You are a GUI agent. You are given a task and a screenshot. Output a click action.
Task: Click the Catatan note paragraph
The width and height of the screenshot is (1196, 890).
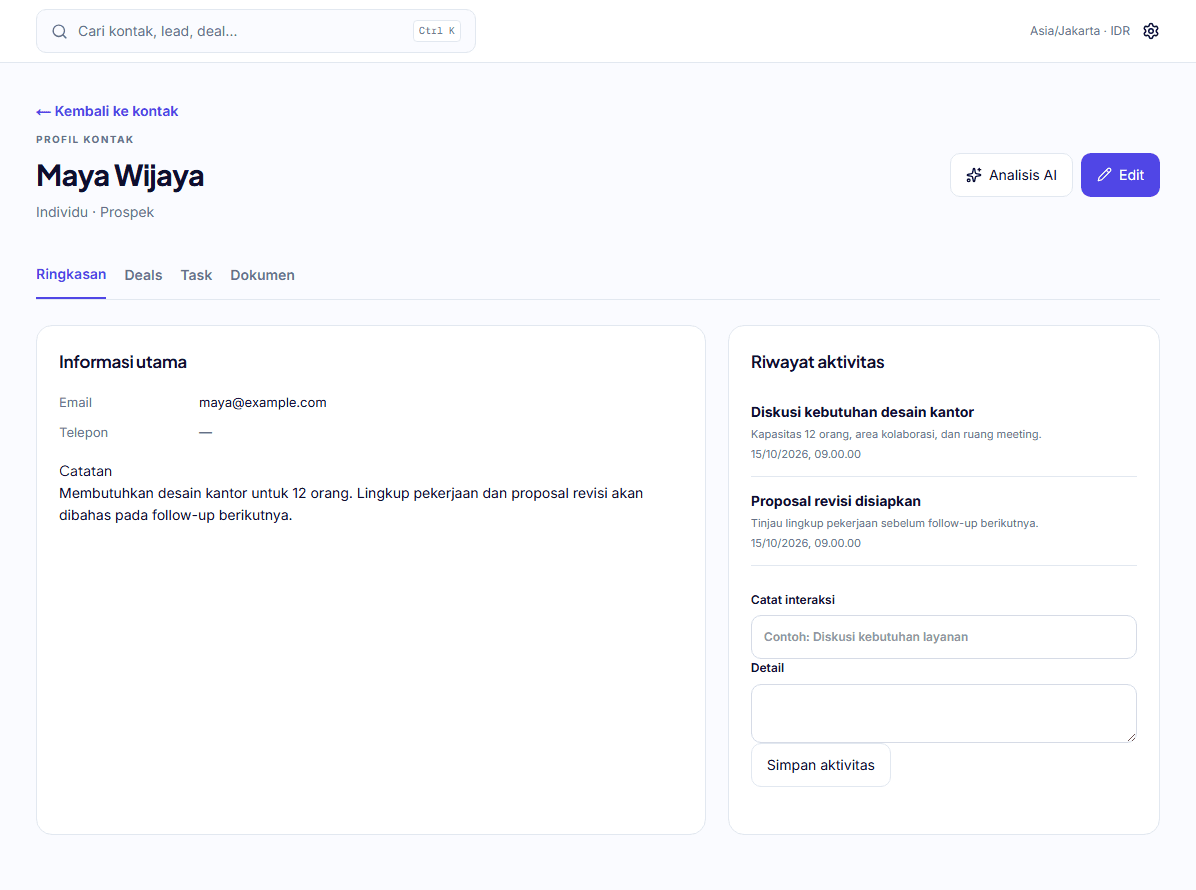point(351,504)
